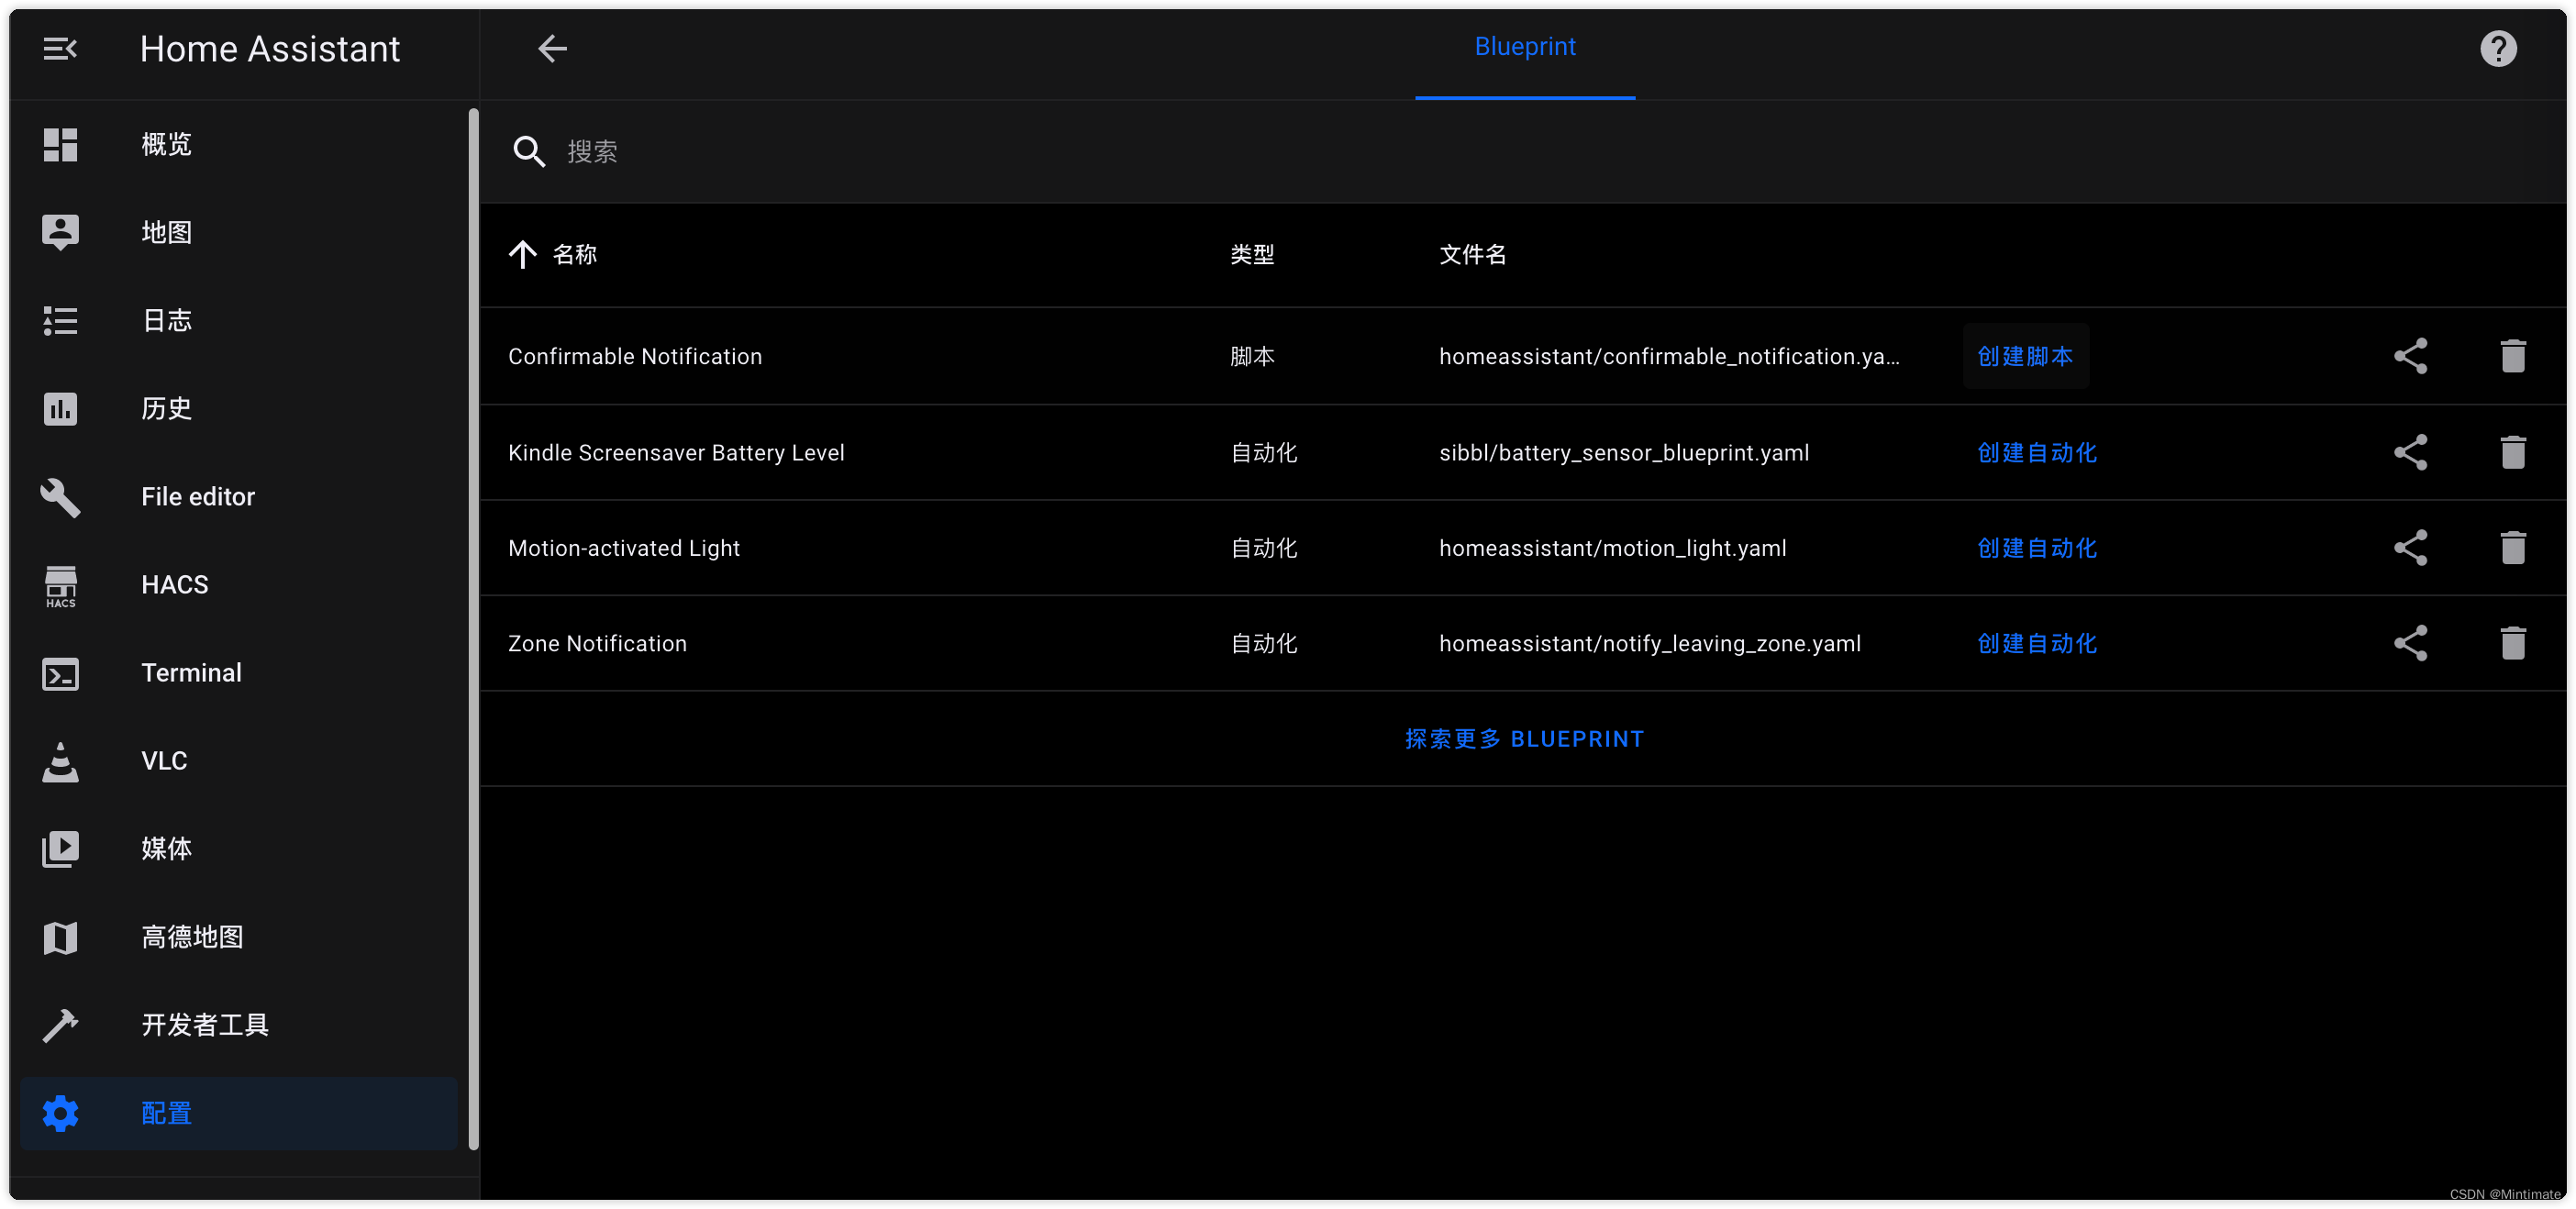Screen dimensions: 2576x1209
Task: Collapse the sidebar menu icon
Action: pyautogui.click(x=60, y=48)
